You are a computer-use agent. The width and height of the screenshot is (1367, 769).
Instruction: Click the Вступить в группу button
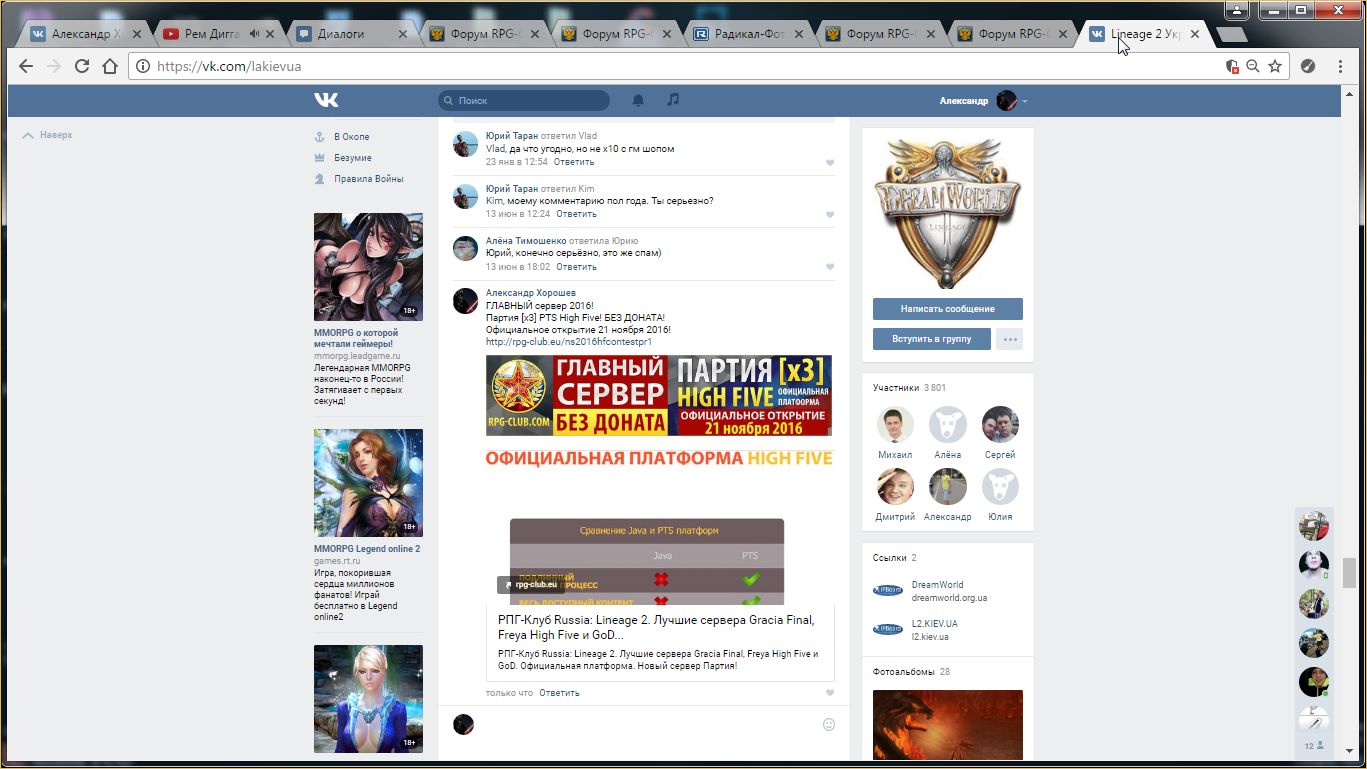[931, 339]
